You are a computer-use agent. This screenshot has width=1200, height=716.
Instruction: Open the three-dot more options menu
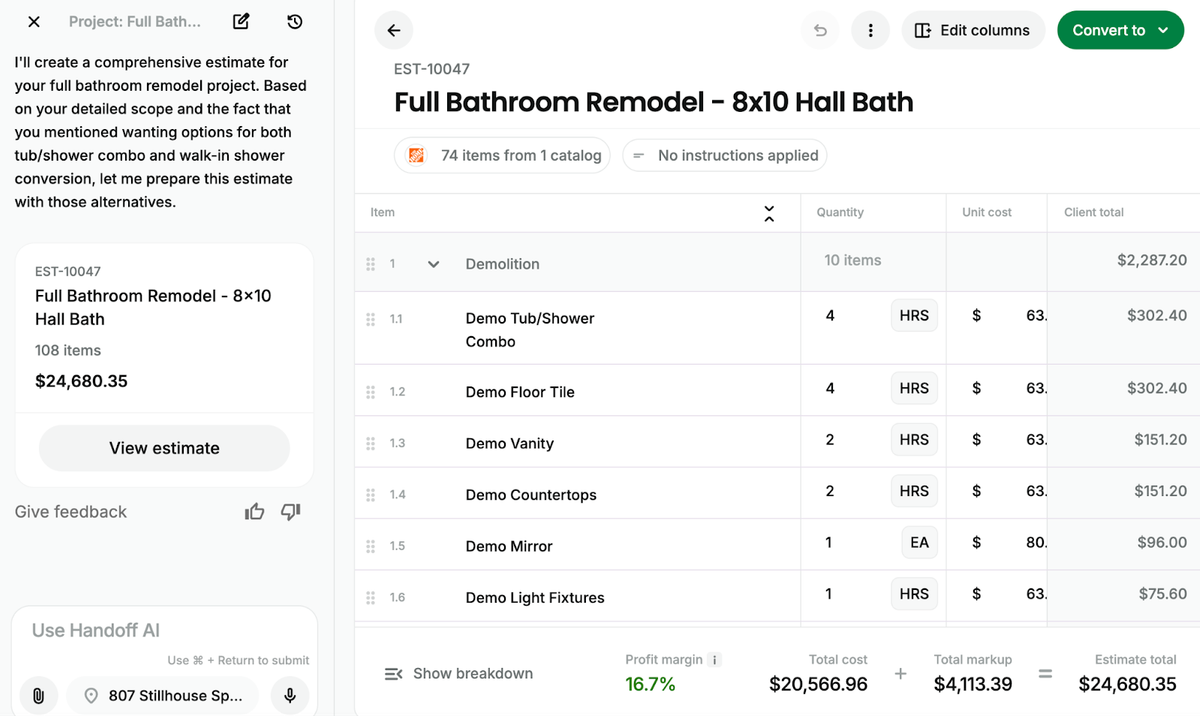(x=871, y=30)
